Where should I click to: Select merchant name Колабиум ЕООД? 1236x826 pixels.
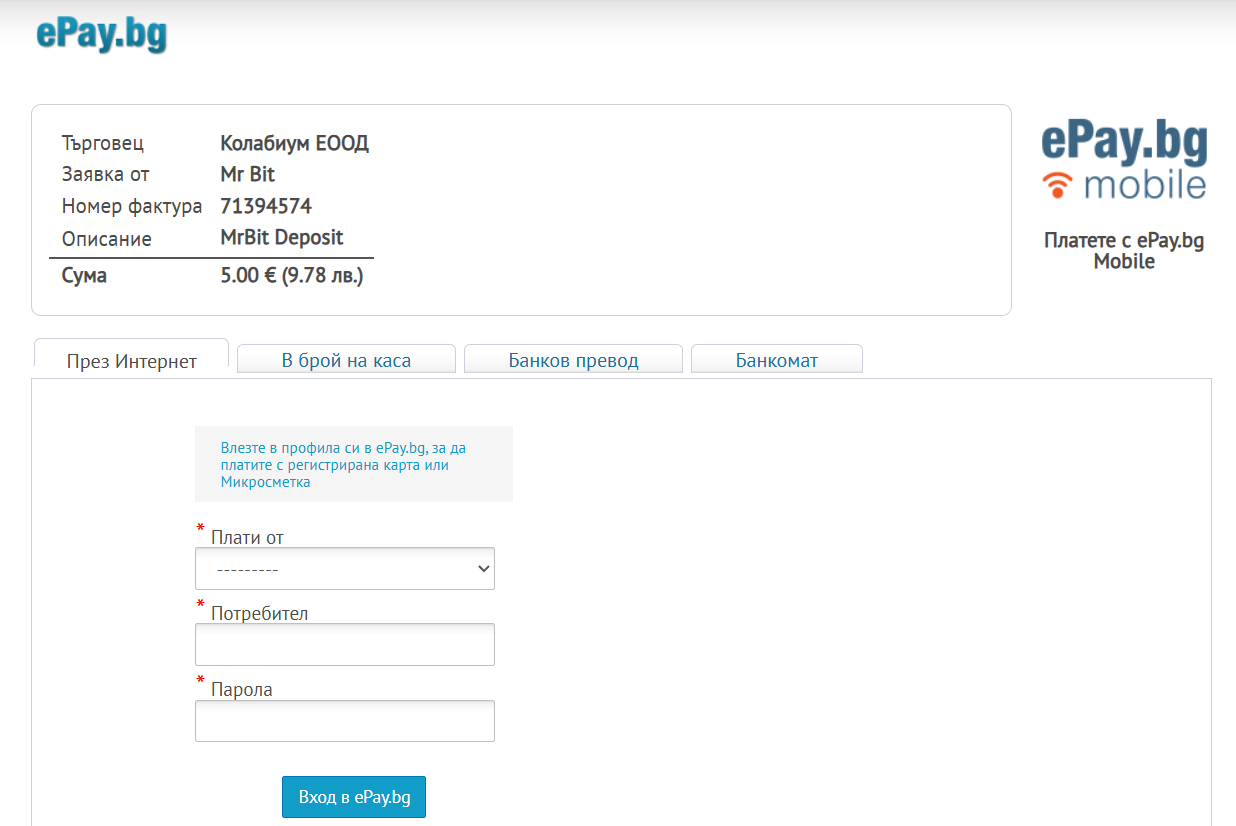[x=295, y=143]
